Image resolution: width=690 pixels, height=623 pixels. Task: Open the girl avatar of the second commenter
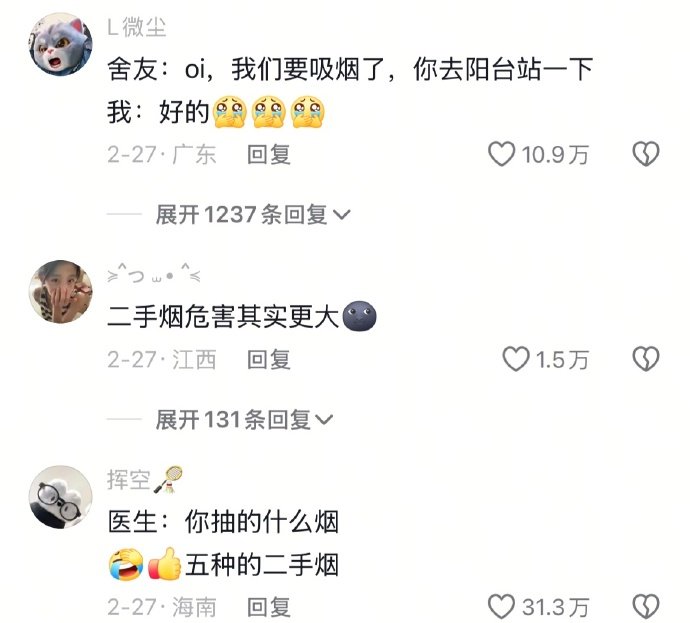pyautogui.click(x=61, y=292)
